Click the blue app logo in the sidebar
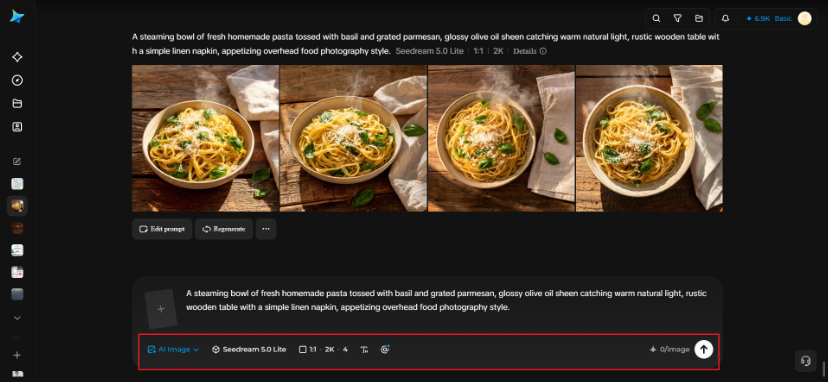This screenshot has width=828, height=382. [x=17, y=16]
